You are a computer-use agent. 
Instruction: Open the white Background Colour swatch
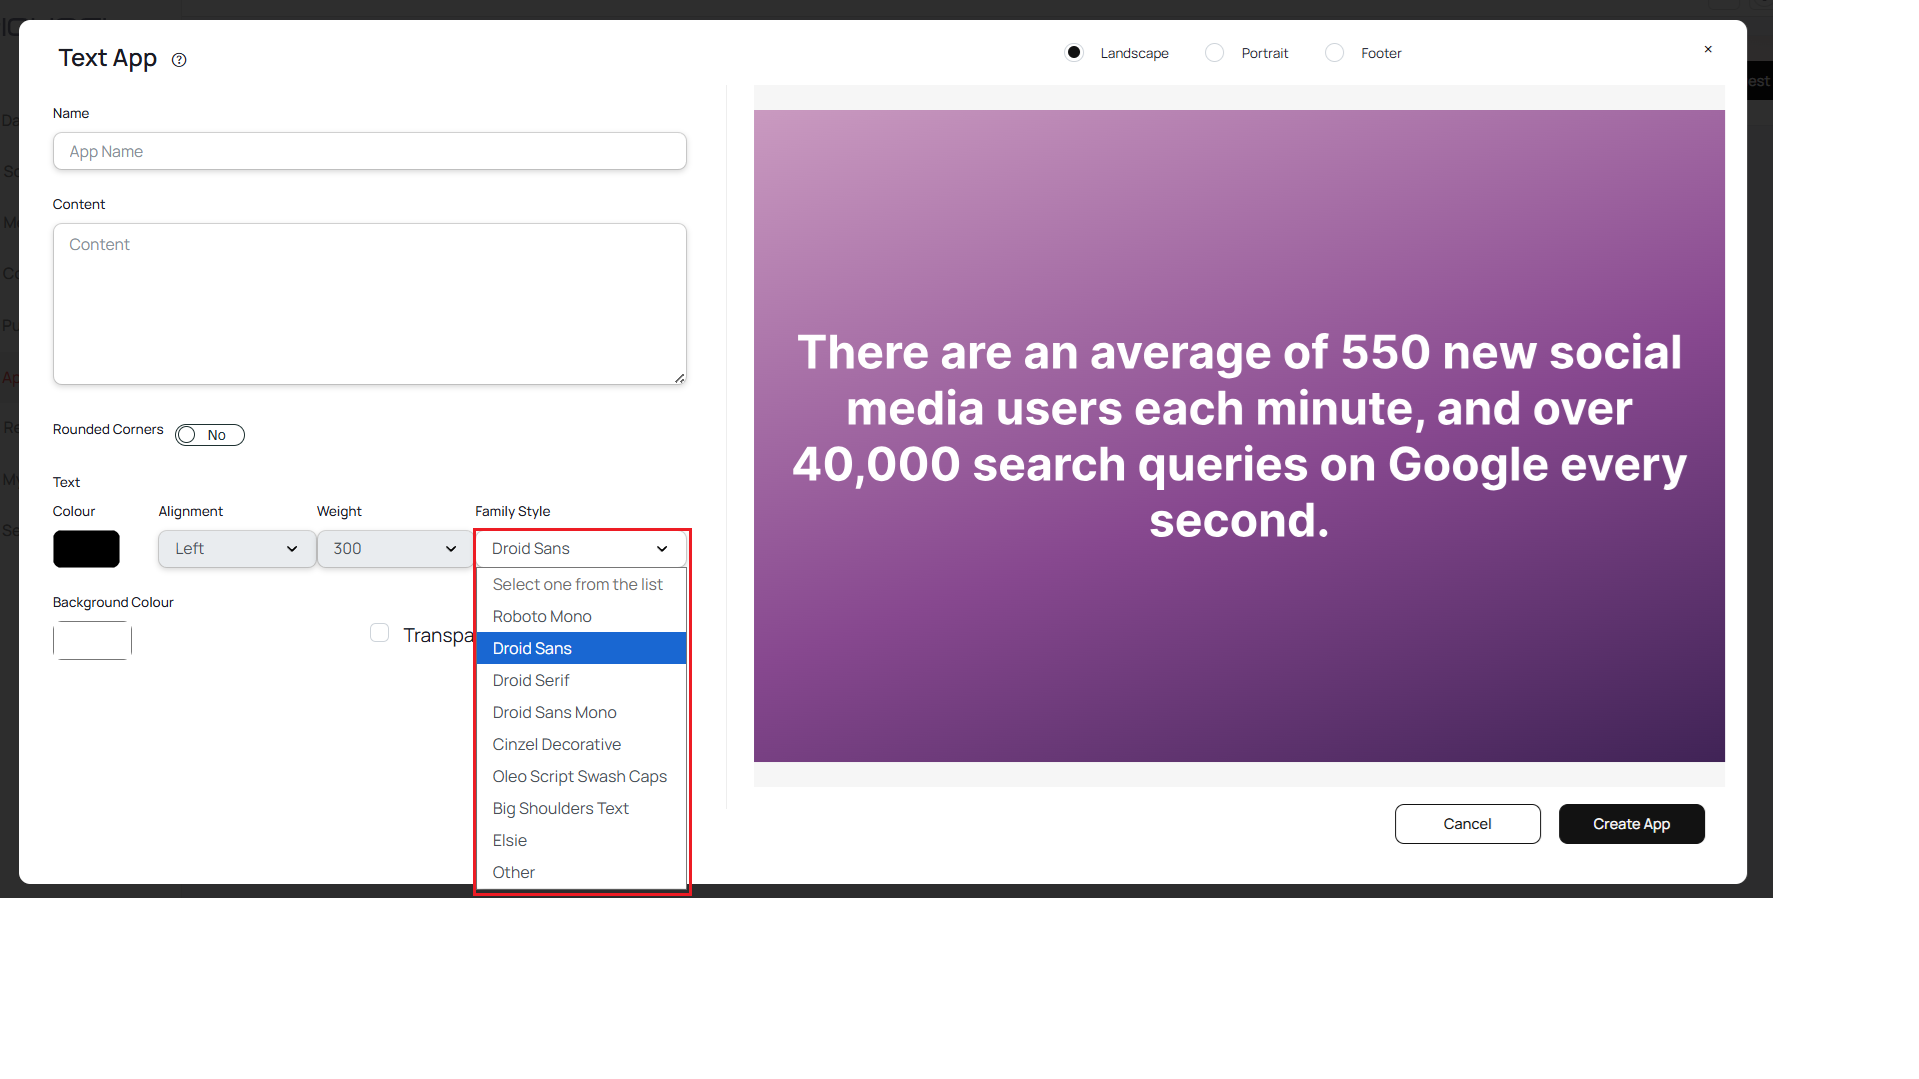pyautogui.click(x=92, y=641)
